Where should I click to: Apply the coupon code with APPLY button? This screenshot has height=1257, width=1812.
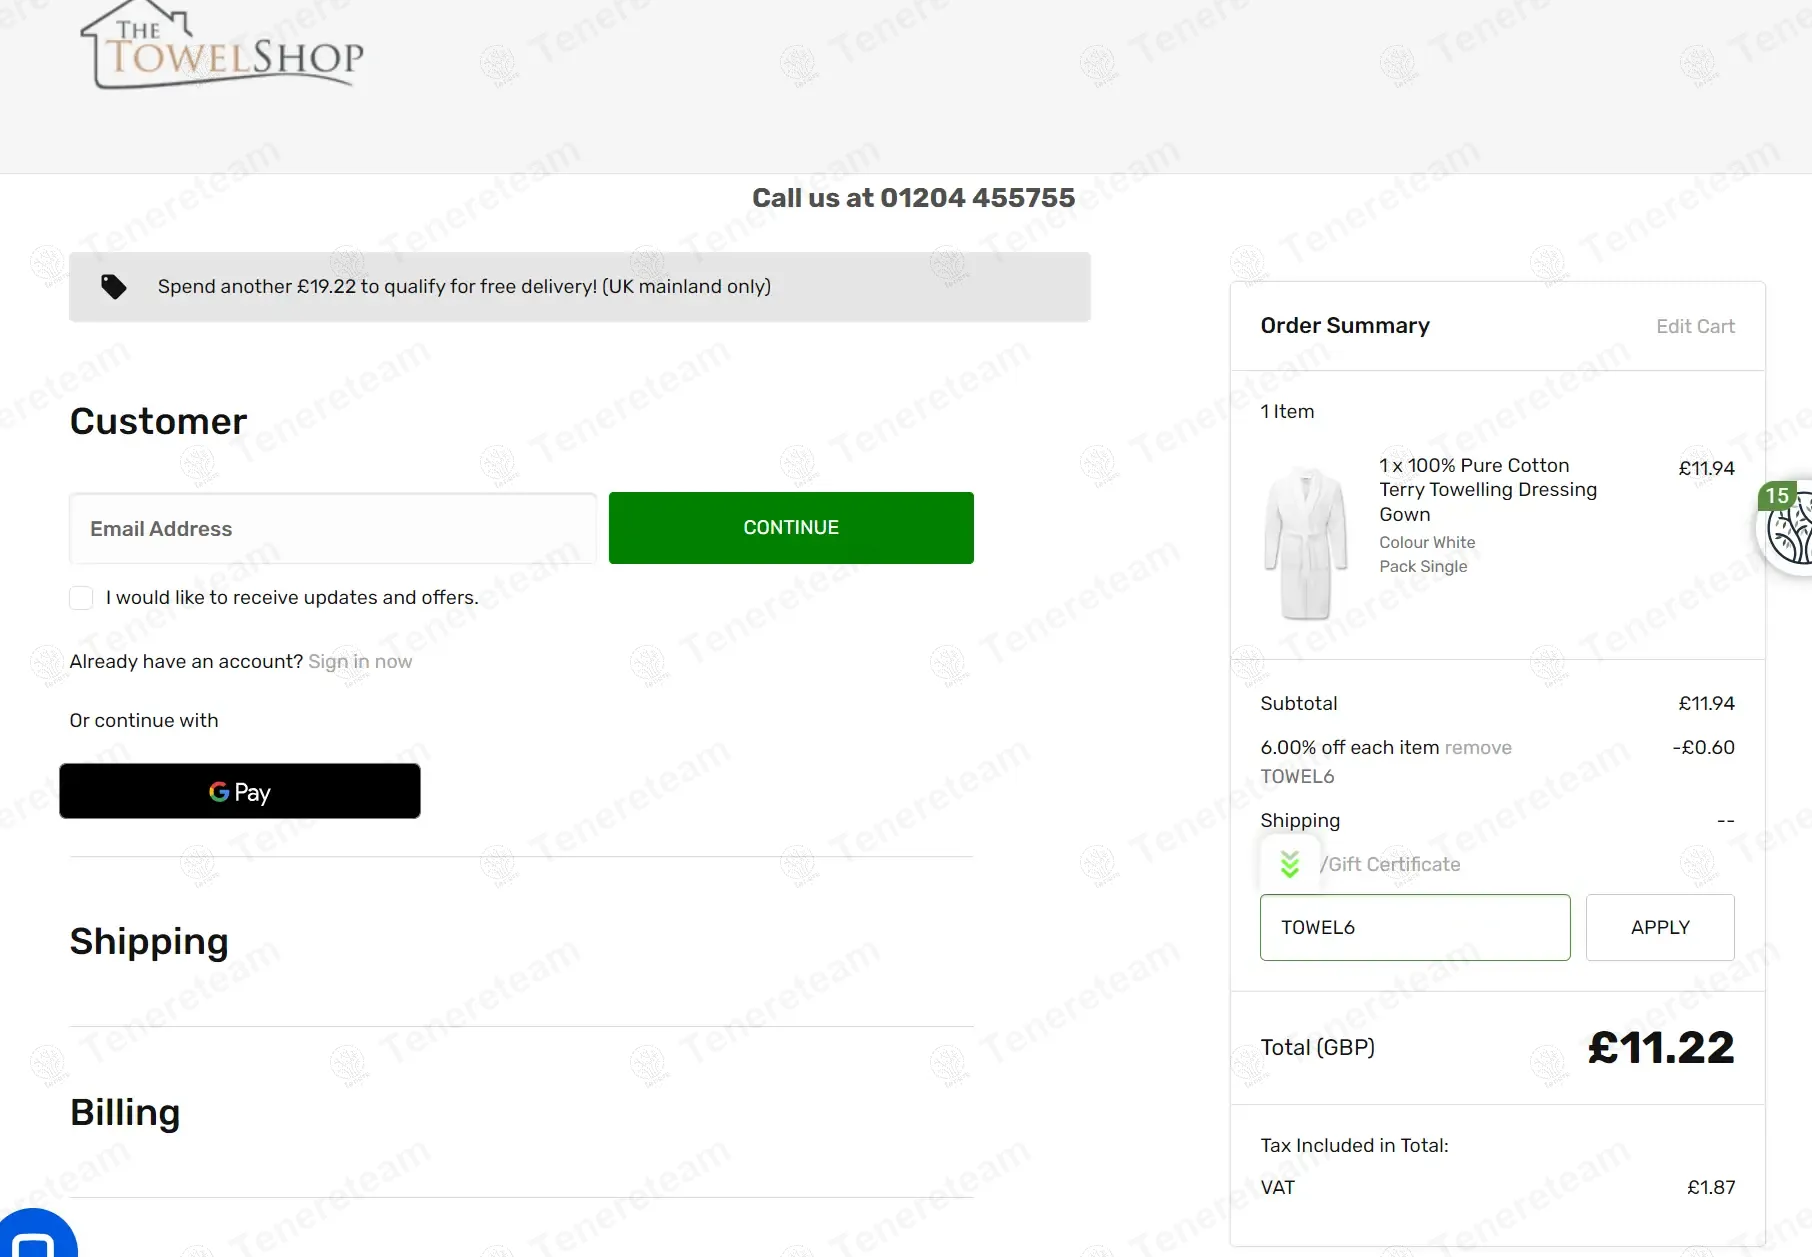(1660, 927)
